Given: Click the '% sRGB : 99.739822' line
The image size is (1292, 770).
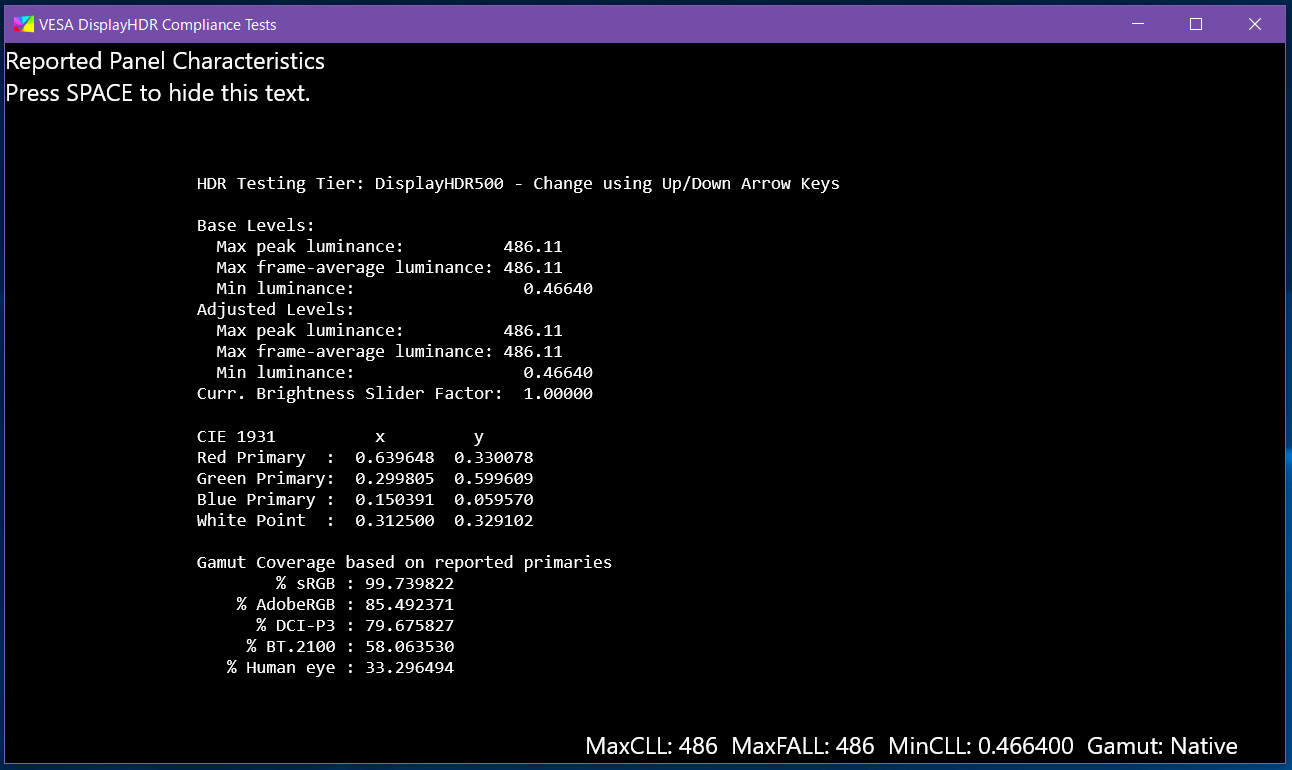Looking at the screenshot, I should [x=365, y=584].
